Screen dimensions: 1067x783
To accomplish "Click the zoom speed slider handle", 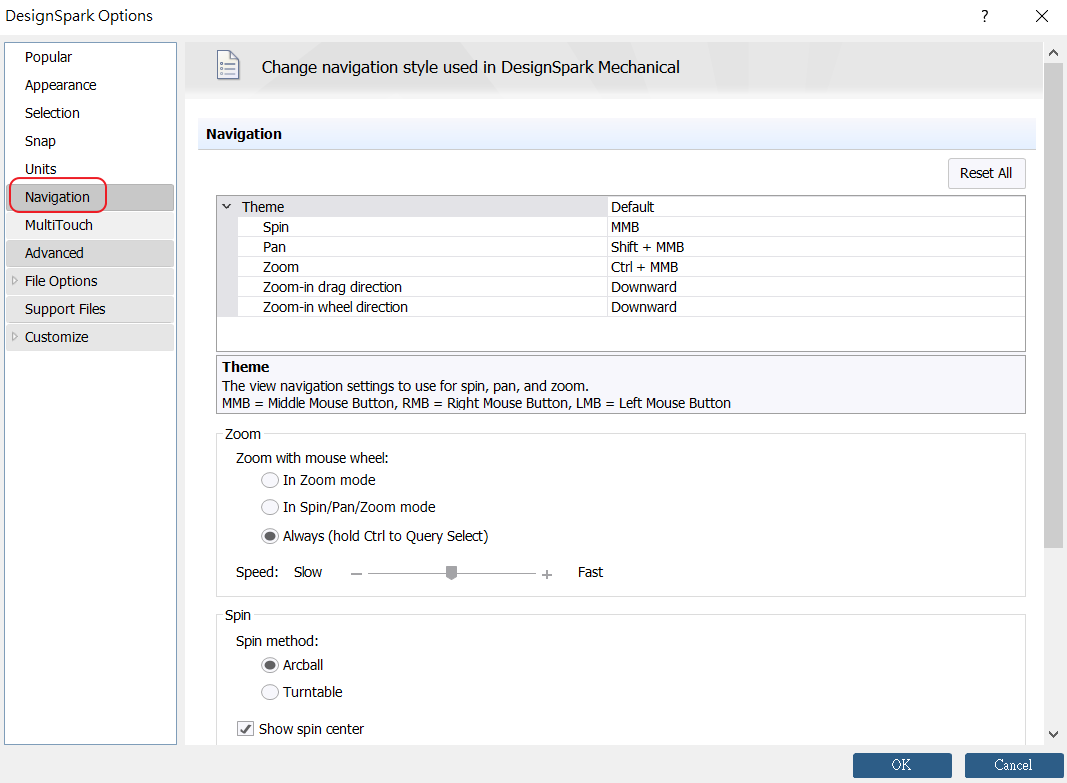I will pyautogui.click(x=451, y=573).
